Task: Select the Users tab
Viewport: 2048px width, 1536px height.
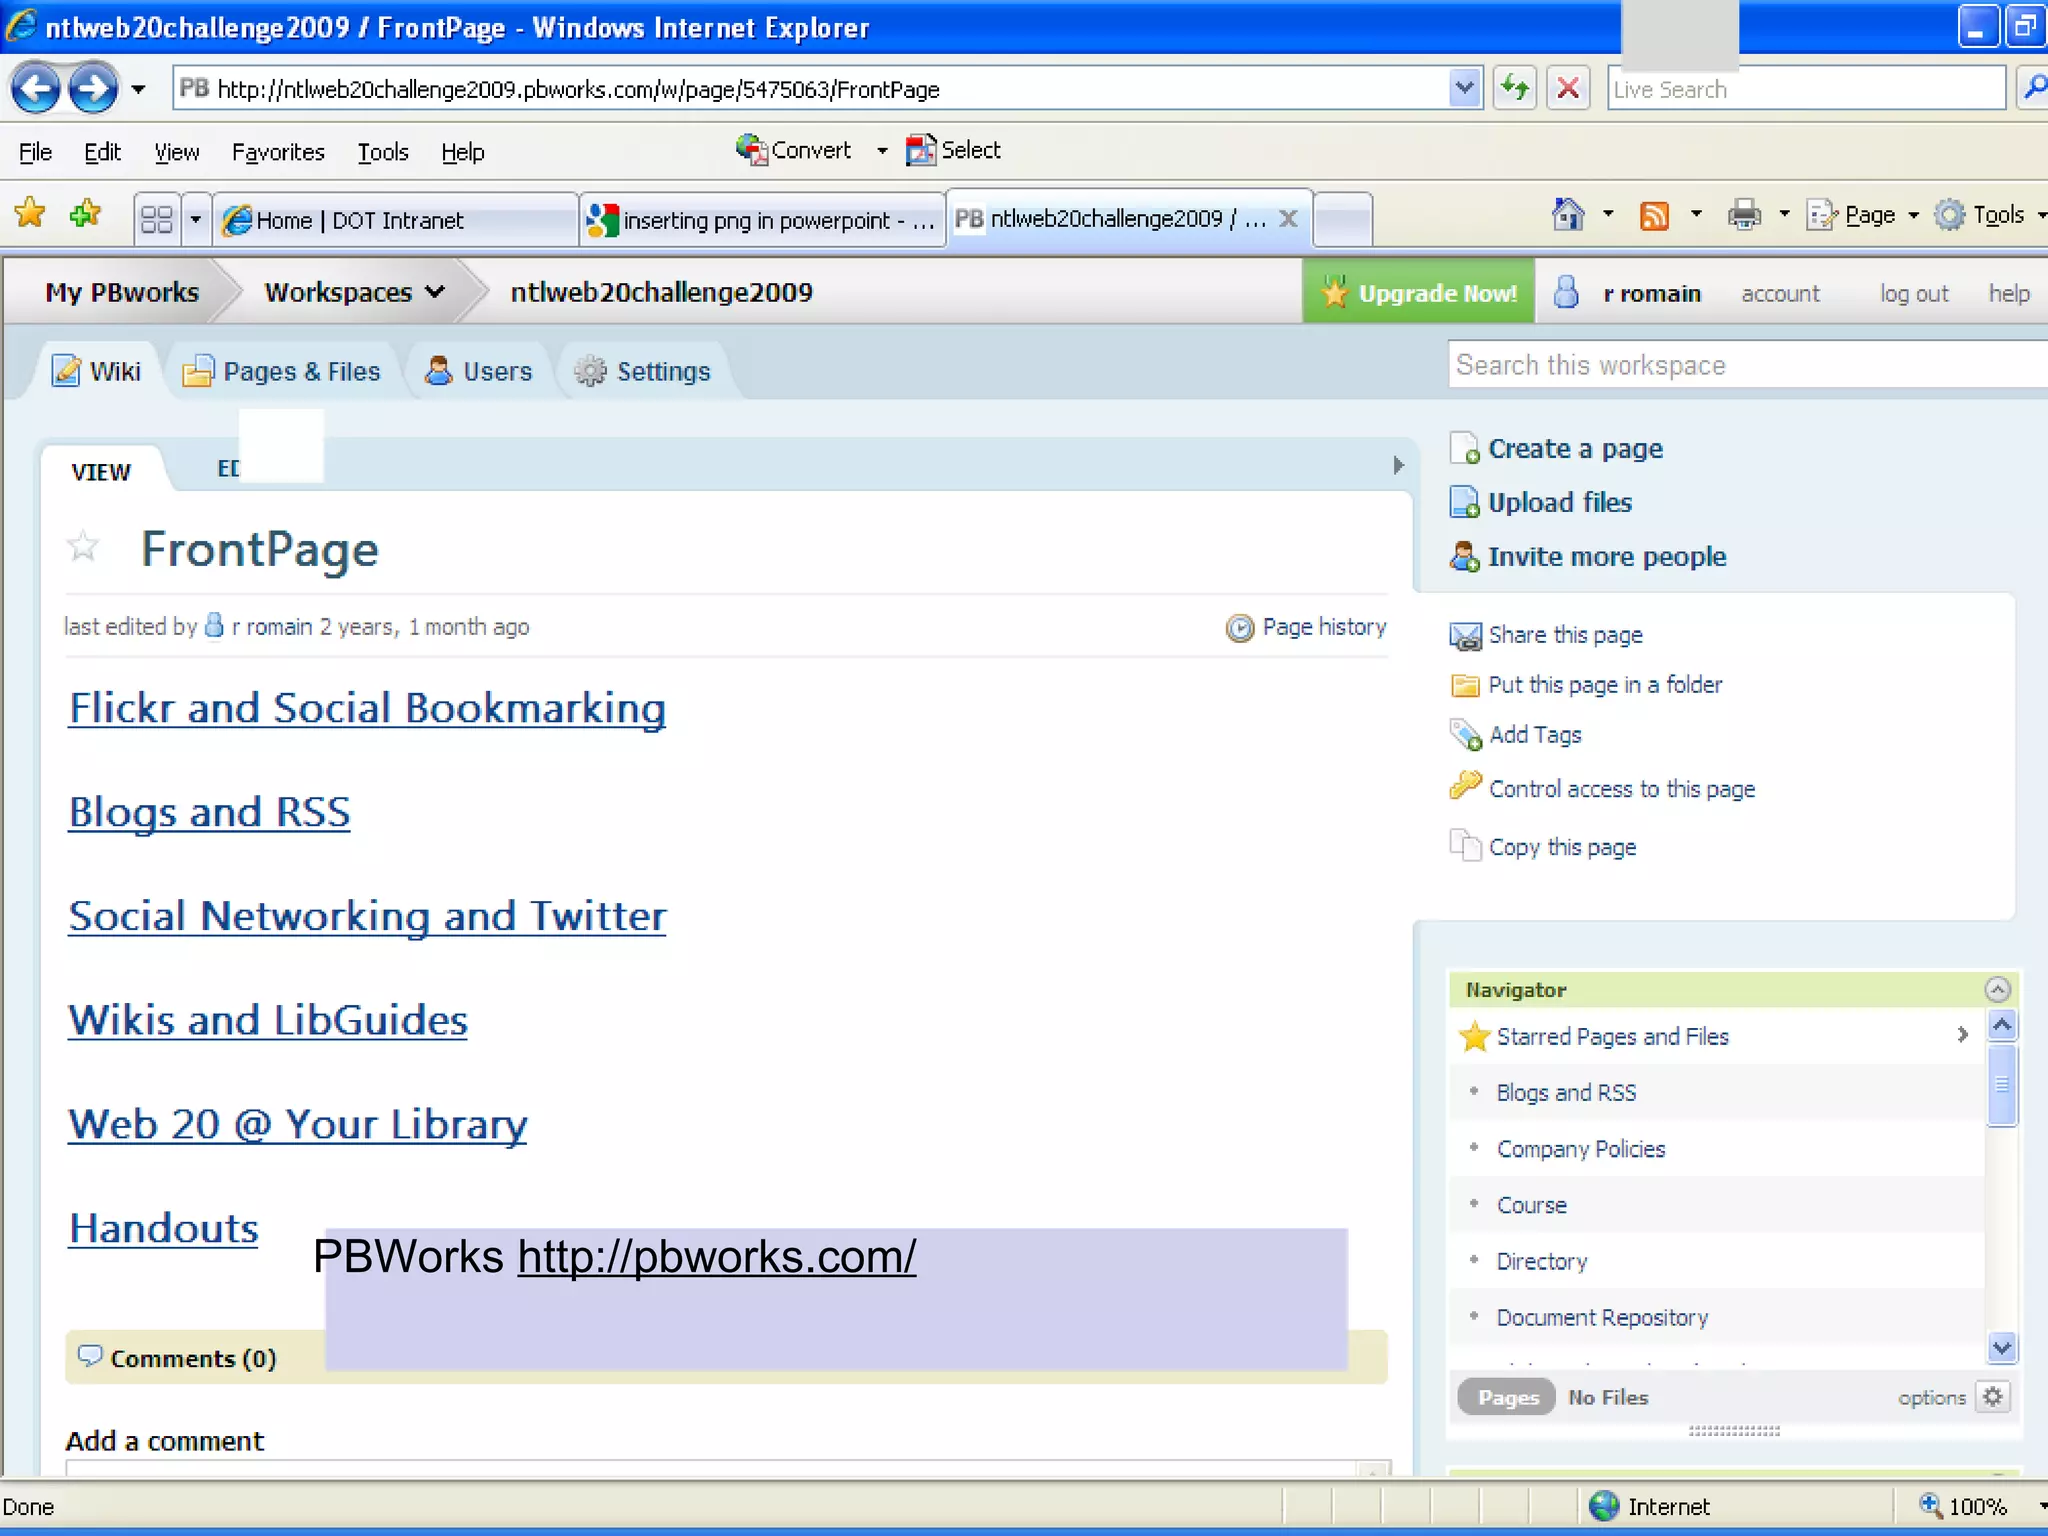Action: tap(479, 371)
